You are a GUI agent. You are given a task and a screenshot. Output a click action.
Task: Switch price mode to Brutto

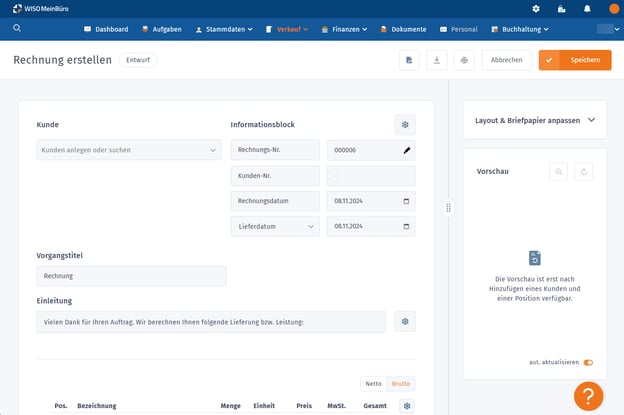400,383
